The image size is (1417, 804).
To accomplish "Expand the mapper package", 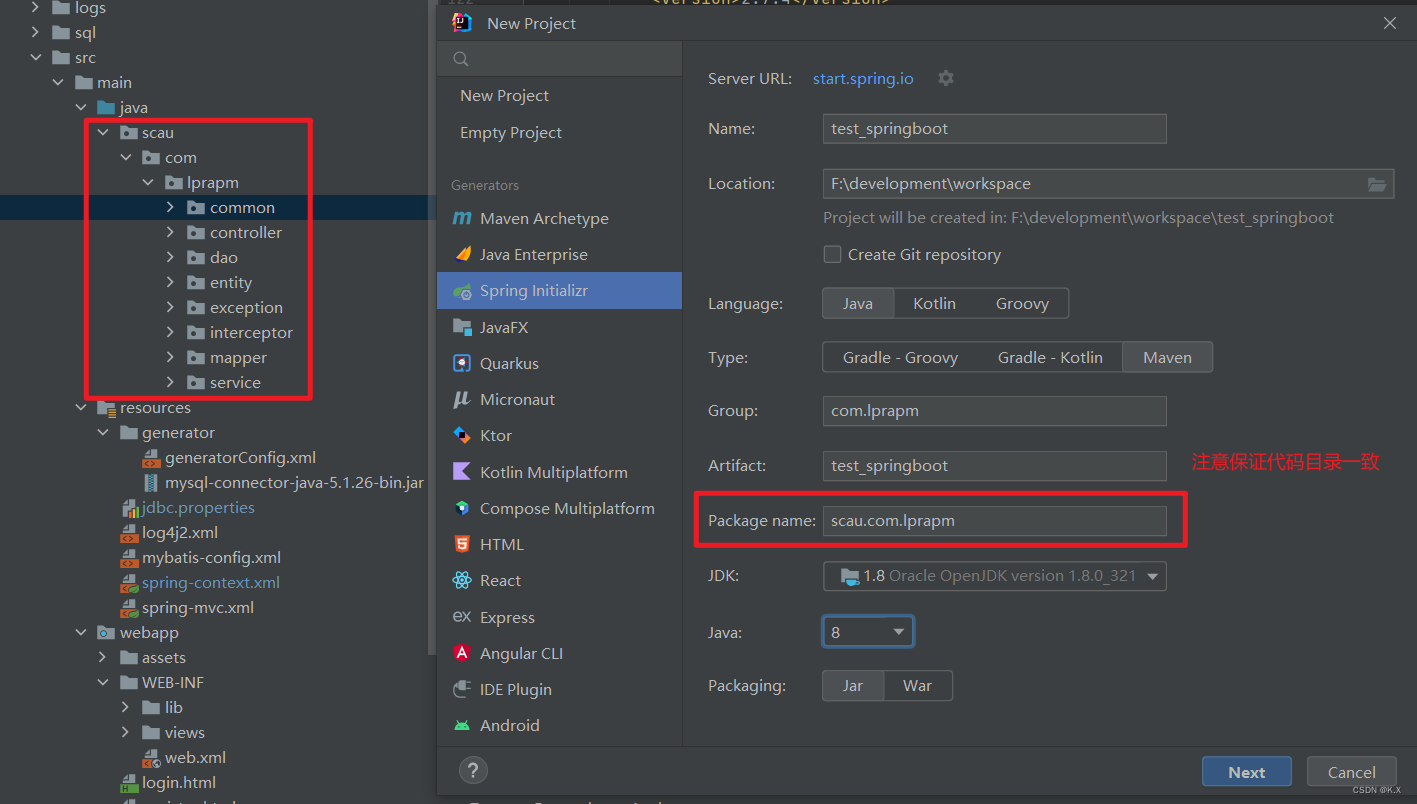I will [x=170, y=357].
